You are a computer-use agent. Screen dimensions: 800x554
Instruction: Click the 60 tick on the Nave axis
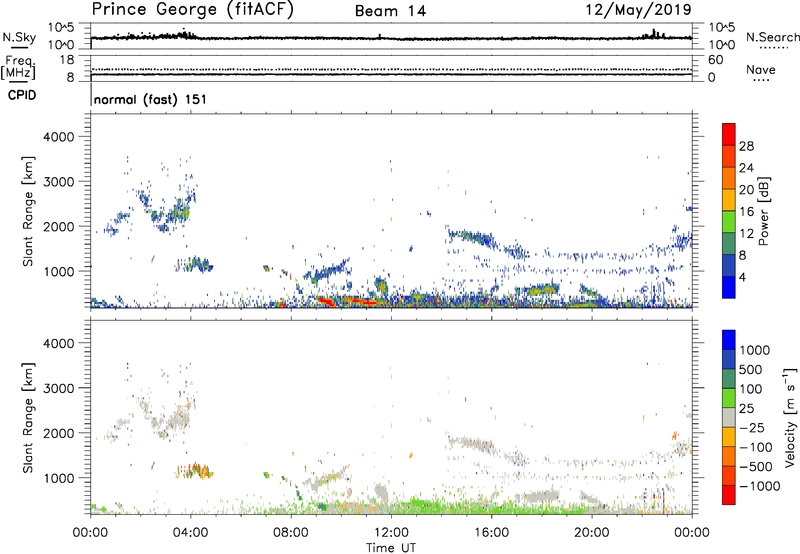coord(715,60)
